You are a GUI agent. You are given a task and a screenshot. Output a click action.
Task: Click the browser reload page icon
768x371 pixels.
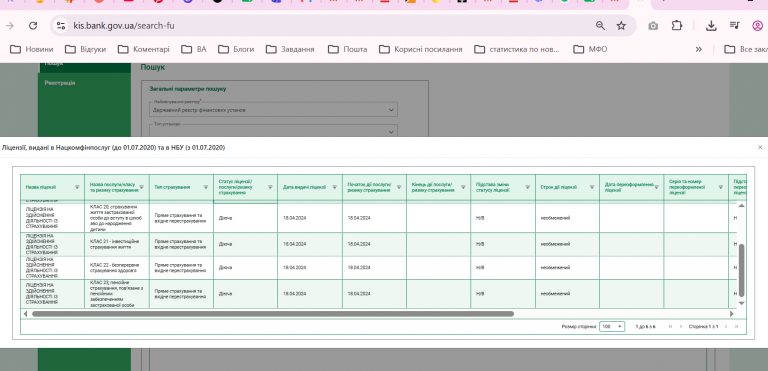33,25
